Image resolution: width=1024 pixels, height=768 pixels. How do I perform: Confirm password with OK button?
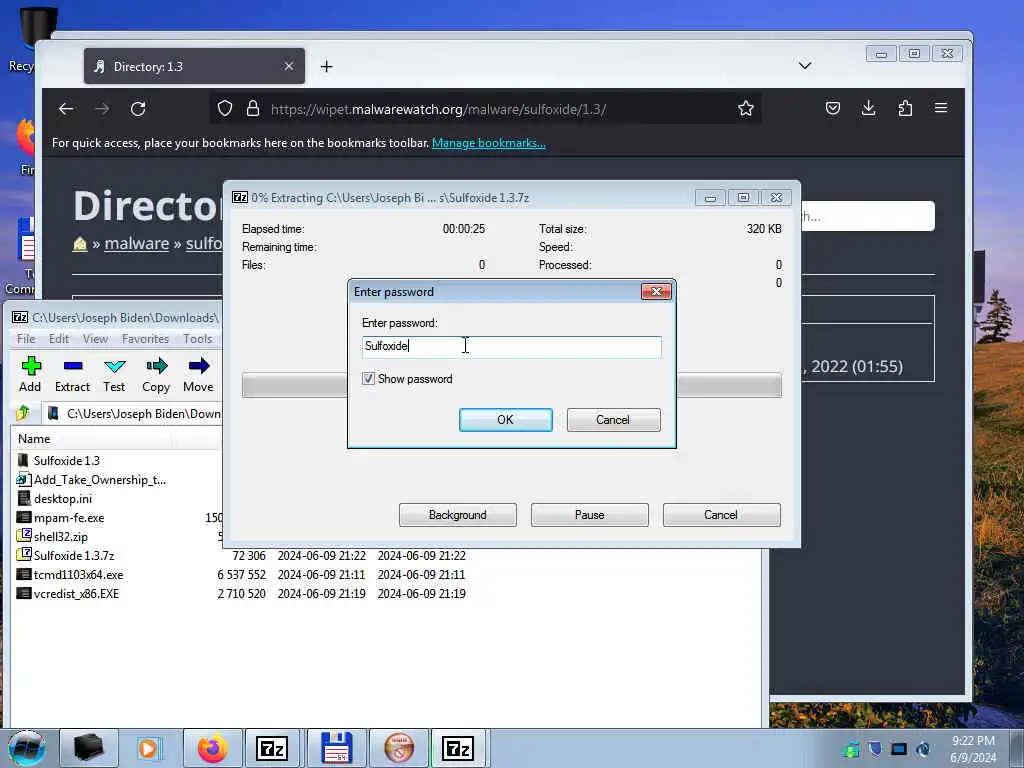point(505,420)
